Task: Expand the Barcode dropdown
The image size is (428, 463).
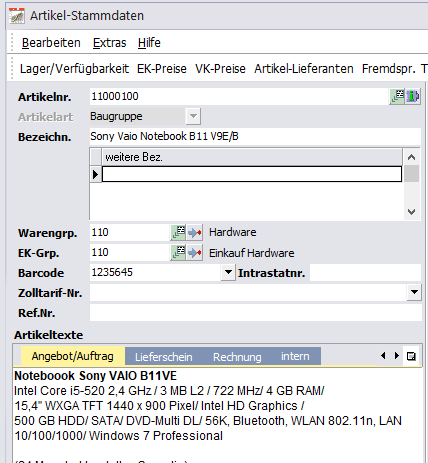Action: (x=228, y=272)
